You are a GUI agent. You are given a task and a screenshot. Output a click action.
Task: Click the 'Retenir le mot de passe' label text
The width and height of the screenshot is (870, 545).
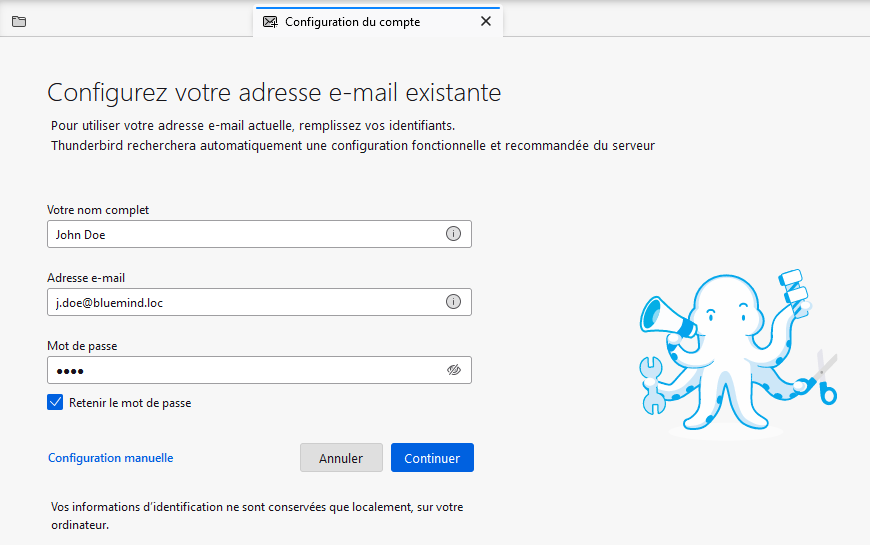(x=130, y=403)
